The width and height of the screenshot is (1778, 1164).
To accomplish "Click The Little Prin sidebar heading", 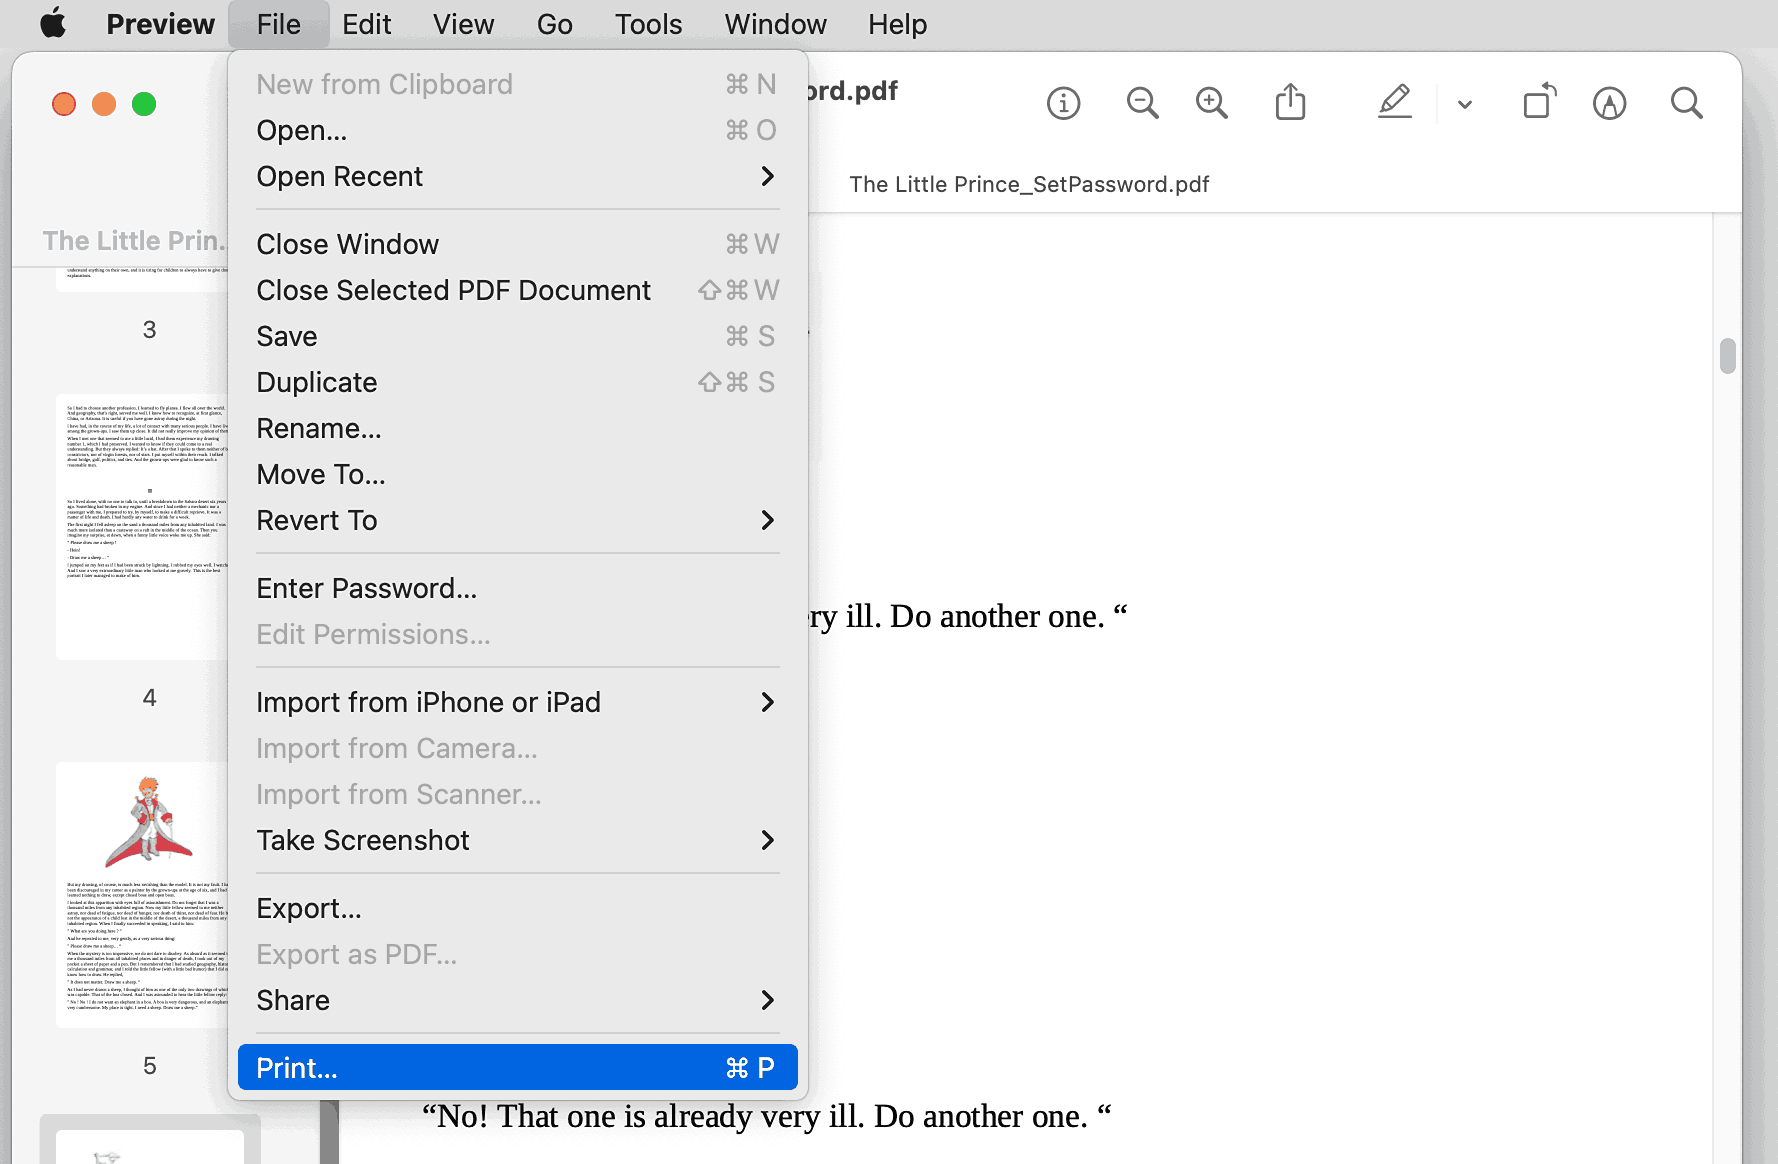I will tap(134, 241).
